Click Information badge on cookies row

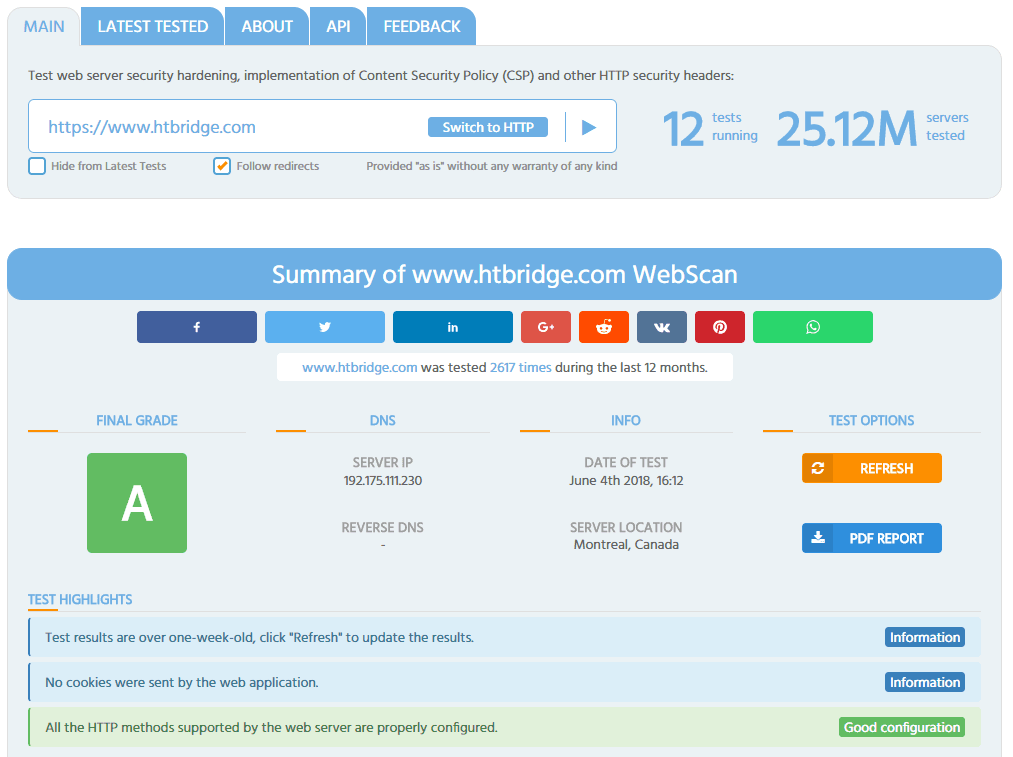(x=924, y=683)
